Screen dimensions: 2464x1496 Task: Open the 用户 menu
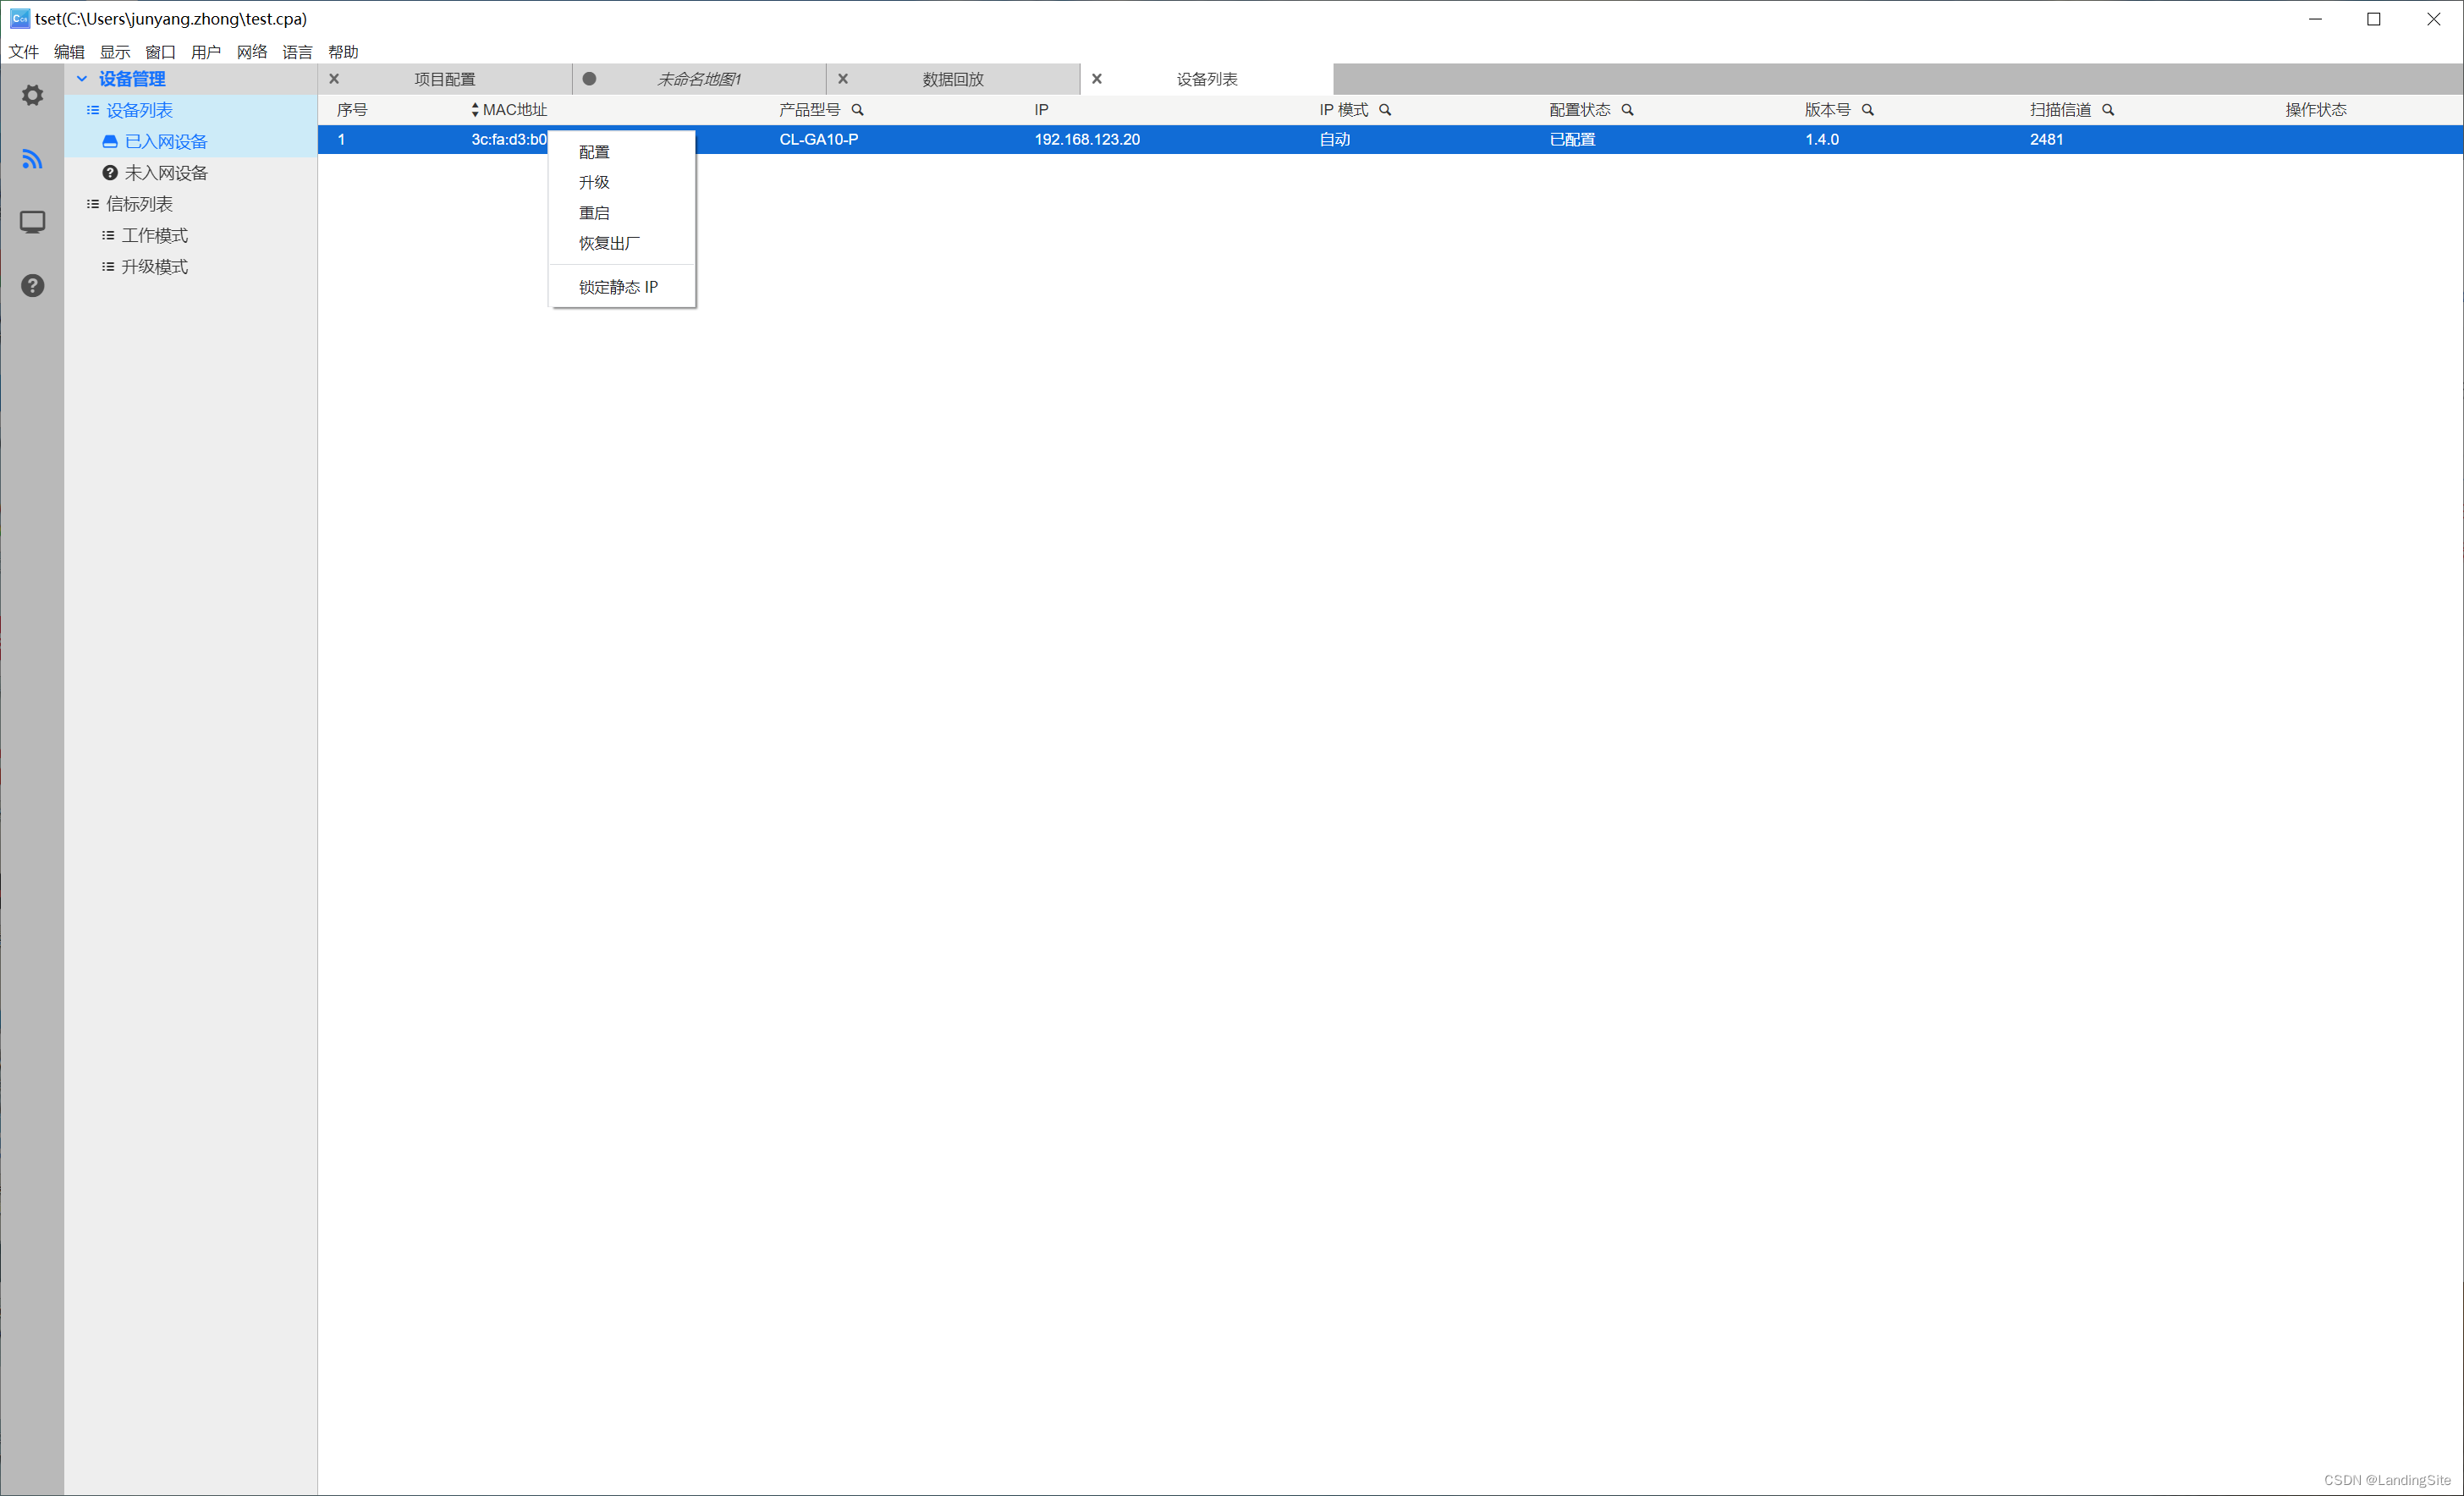click(x=206, y=52)
